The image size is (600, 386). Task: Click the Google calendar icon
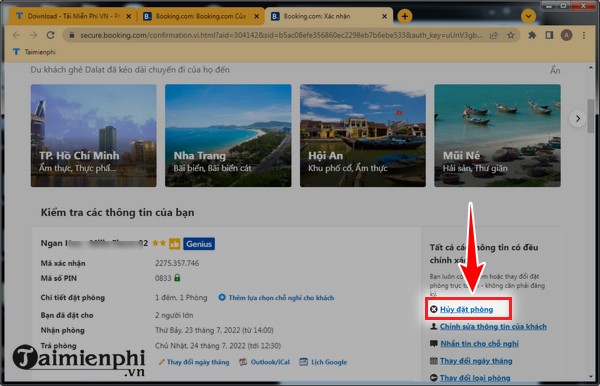point(303,362)
